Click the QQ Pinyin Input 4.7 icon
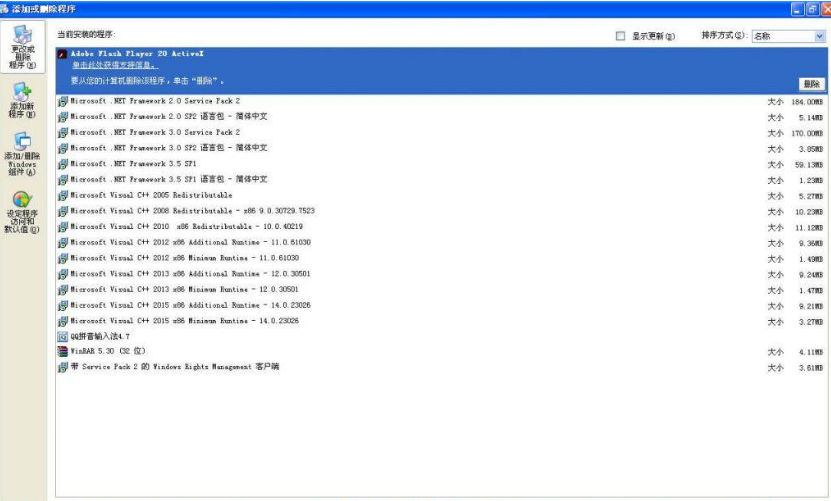Screen dimensions: 831x501 pos(63,336)
